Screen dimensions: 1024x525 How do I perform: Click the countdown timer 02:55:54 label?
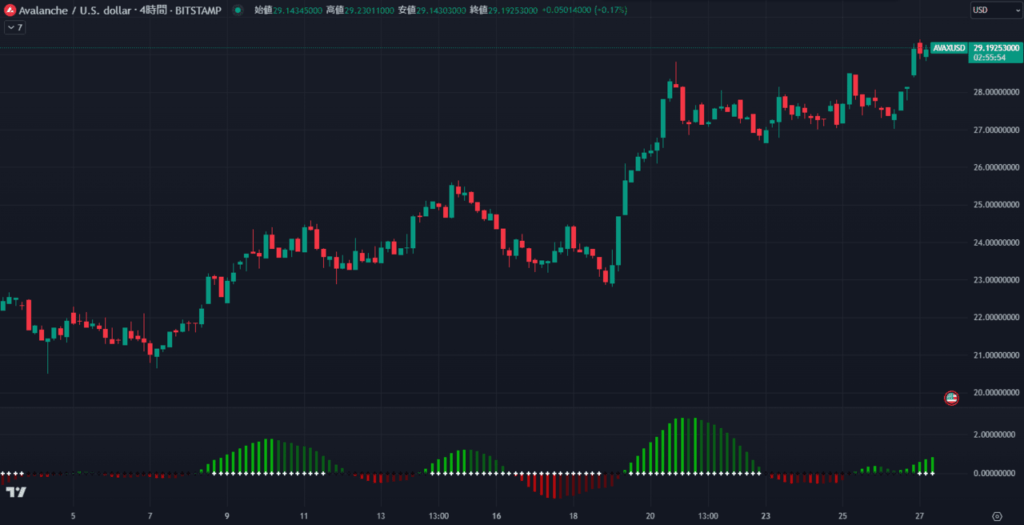(988, 58)
